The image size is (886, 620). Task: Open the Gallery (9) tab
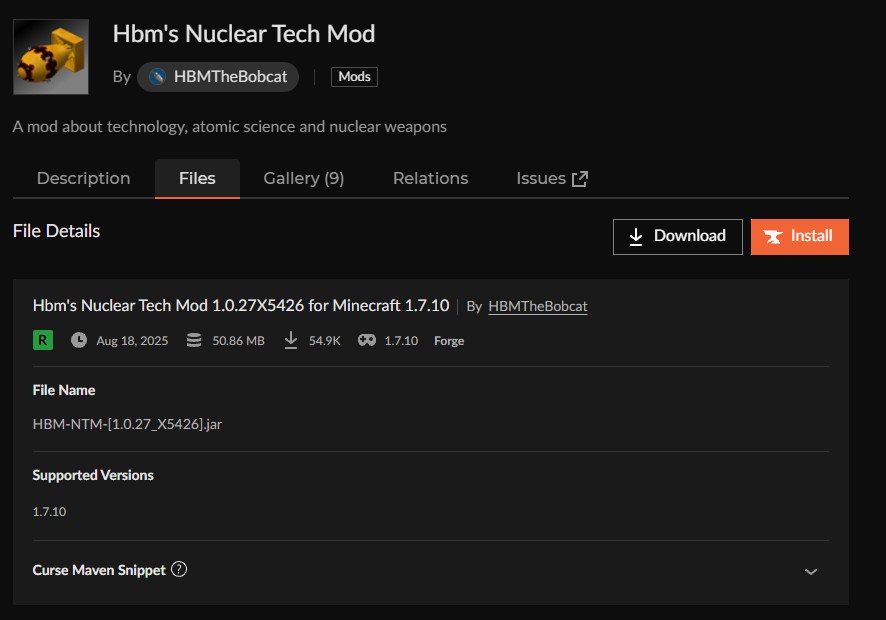point(303,178)
